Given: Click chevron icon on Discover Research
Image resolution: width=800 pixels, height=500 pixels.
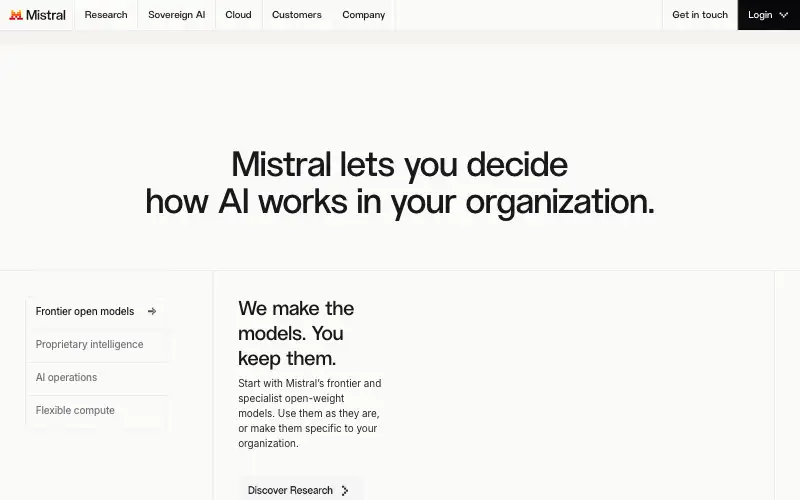Looking at the screenshot, I should click(x=345, y=490).
